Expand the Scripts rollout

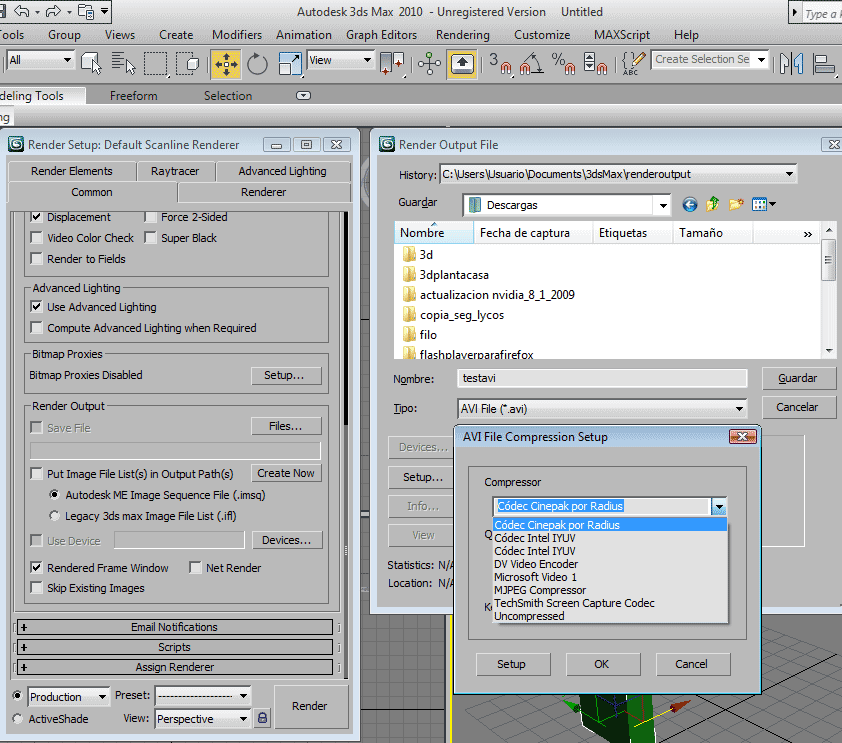[x=175, y=647]
